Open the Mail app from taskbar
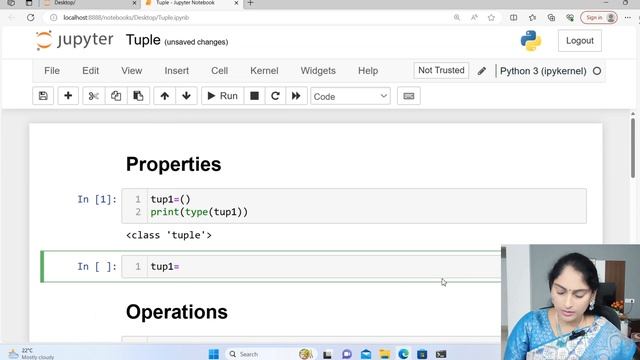 (x=366, y=354)
